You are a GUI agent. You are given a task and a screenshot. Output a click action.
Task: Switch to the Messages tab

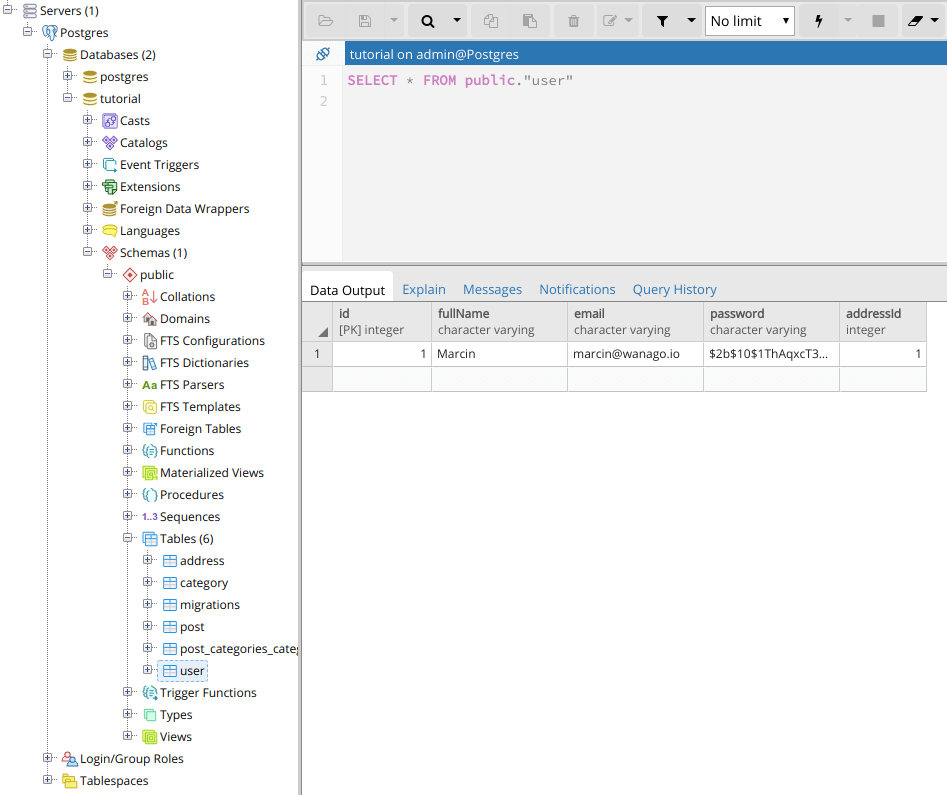(492, 289)
